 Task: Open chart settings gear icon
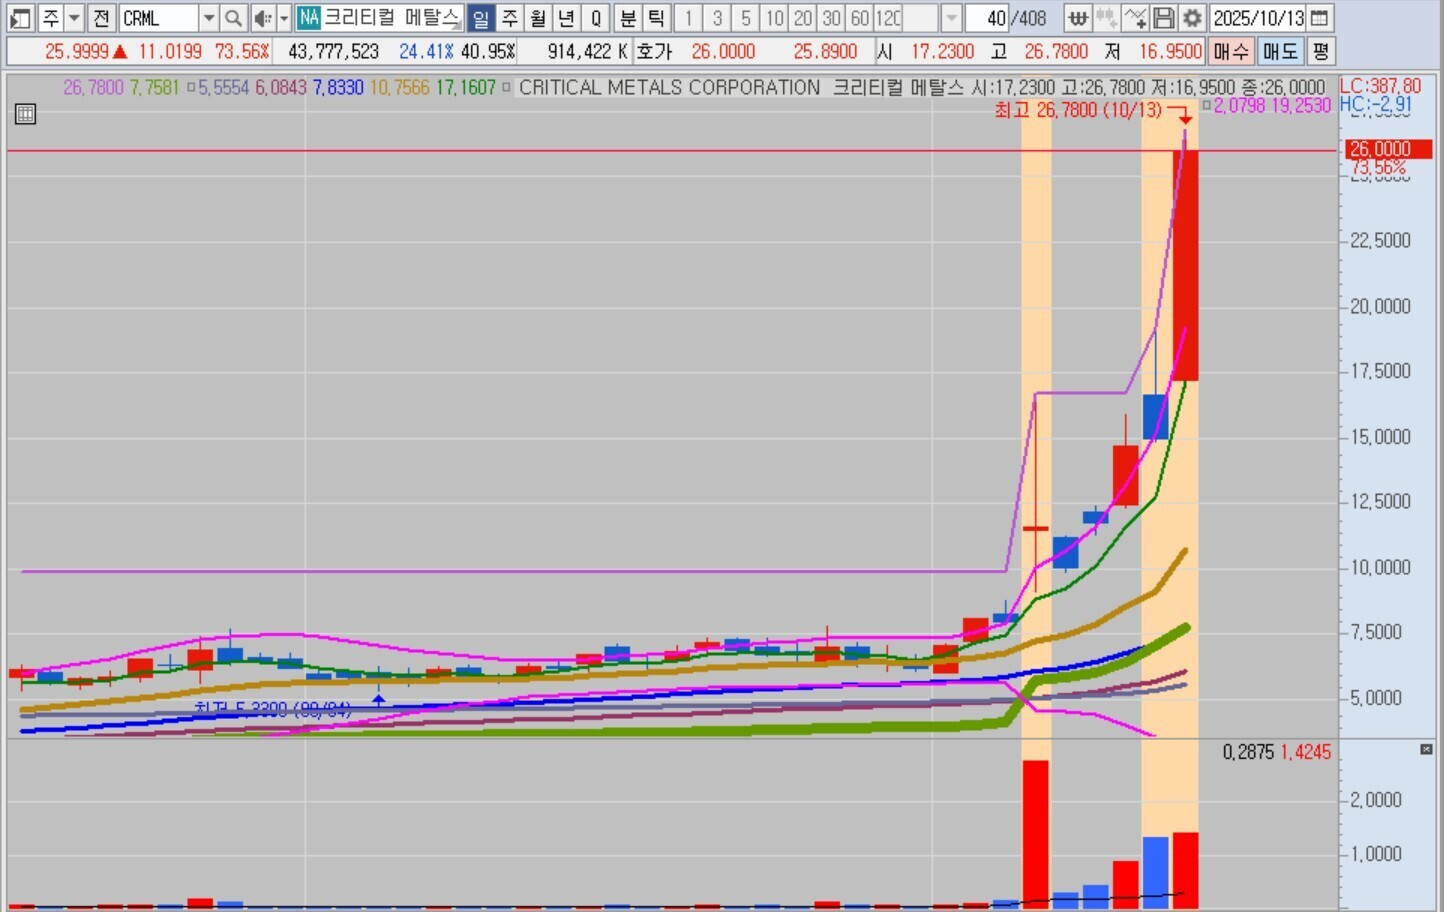pos(1192,18)
